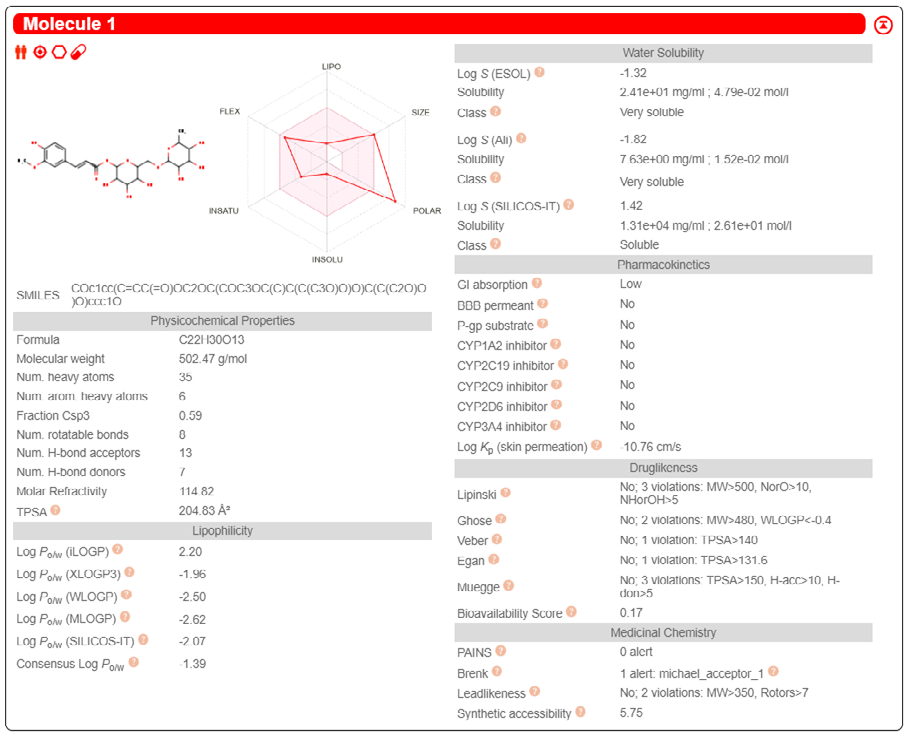This screenshot has height=740, width=910.
Task: Click help icon beside CYP3A4 inhibitor
Action: [555, 425]
